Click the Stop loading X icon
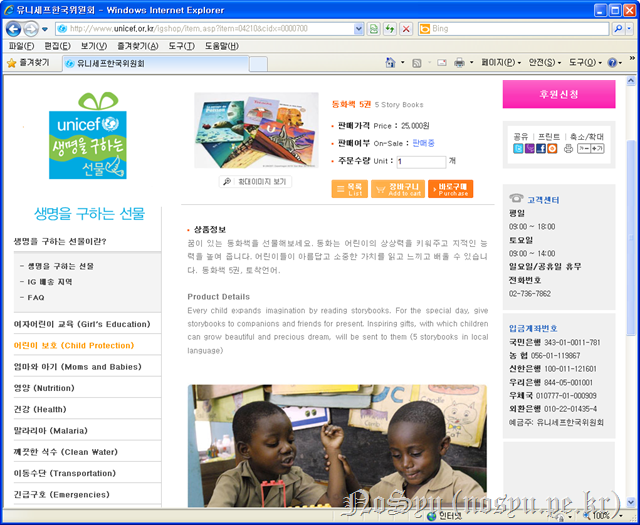This screenshot has width=640, height=525. pyautogui.click(x=406, y=29)
